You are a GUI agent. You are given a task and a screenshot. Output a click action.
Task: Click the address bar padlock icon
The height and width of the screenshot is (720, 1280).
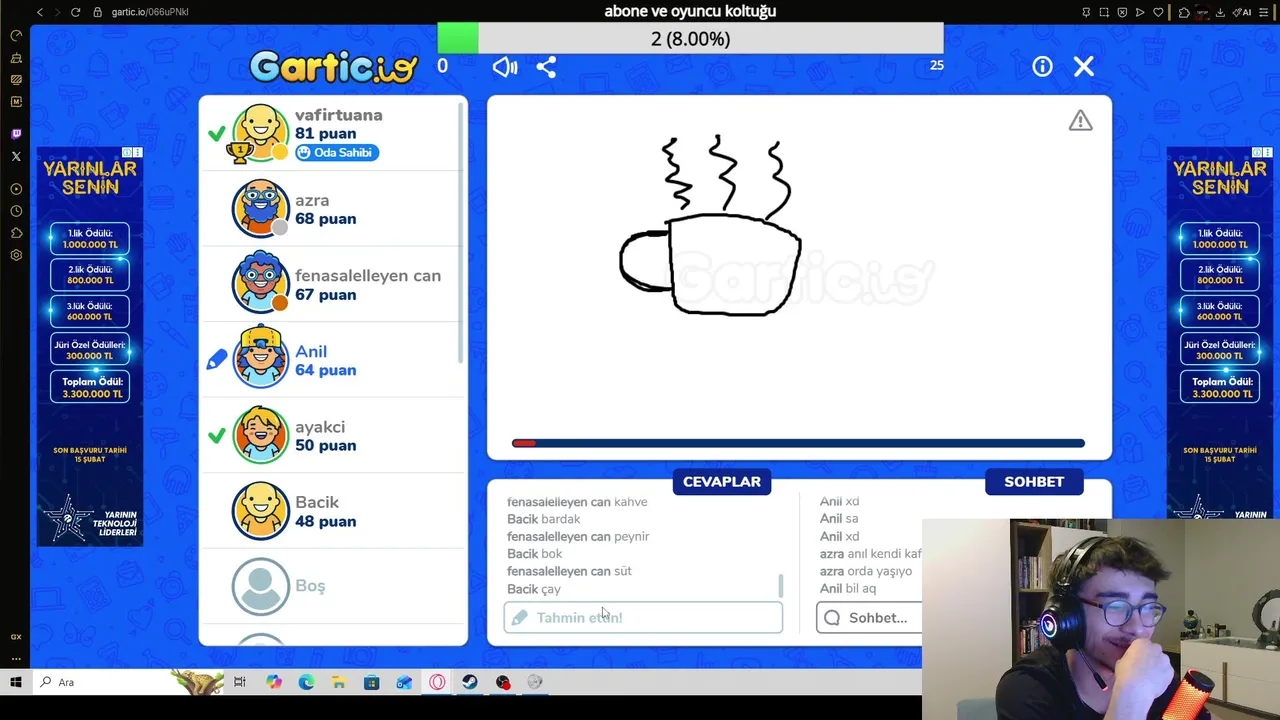tap(98, 12)
